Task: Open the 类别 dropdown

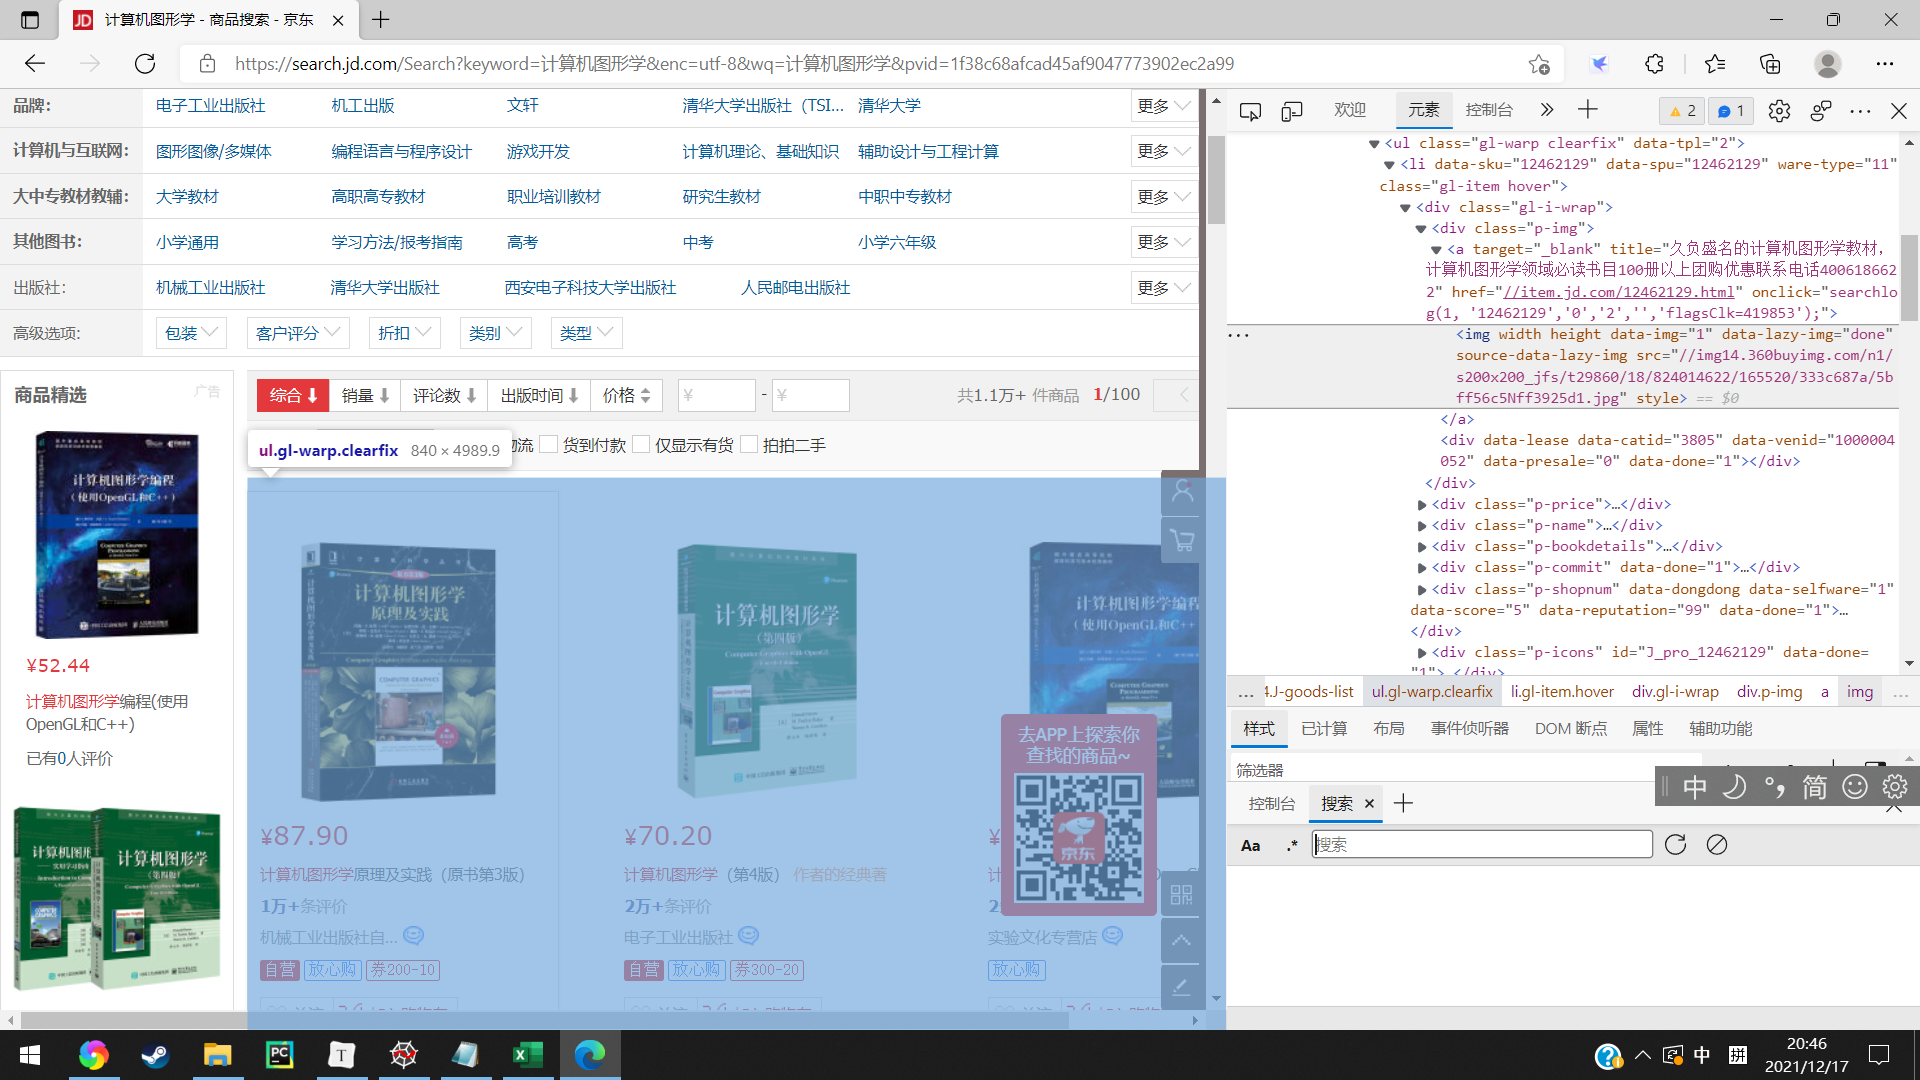Action: [x=495, y=333]
